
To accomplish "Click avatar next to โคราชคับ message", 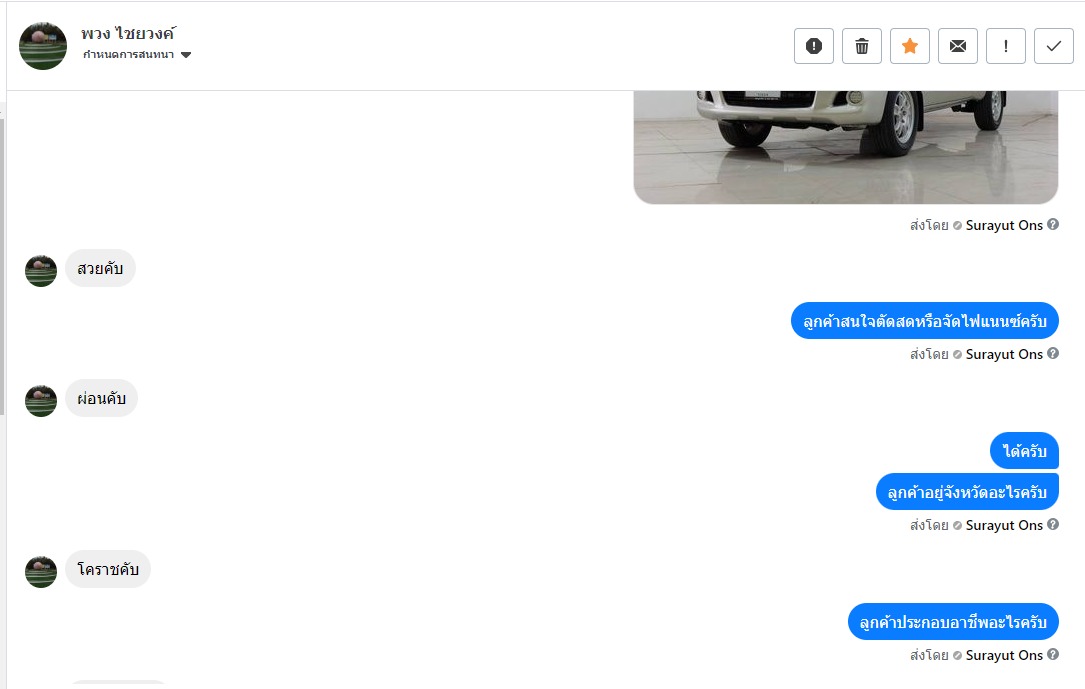I will tap(41, 572).
